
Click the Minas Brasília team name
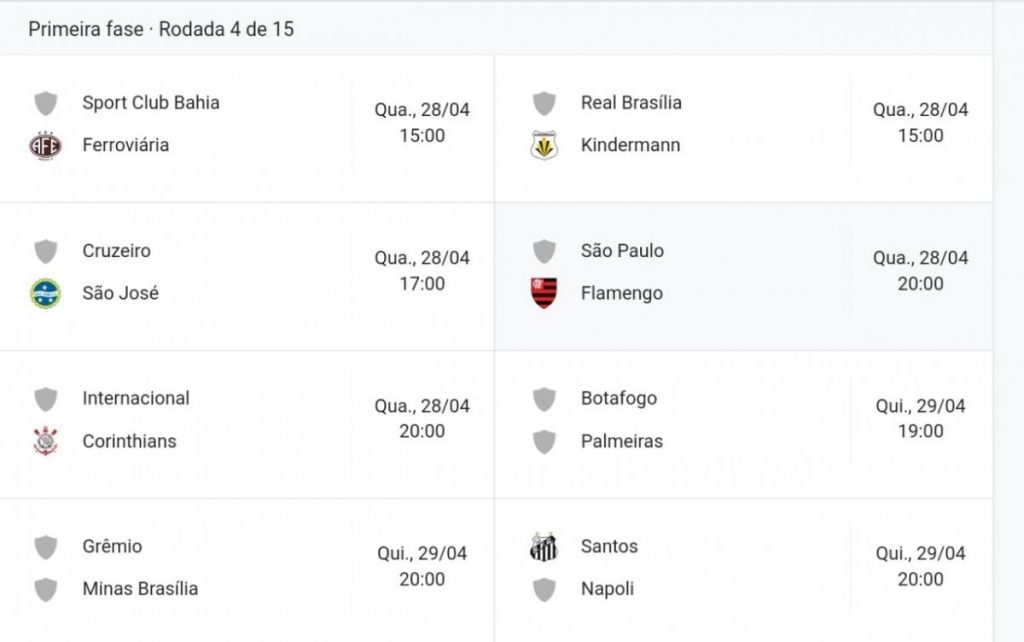(x=140, y=589)
